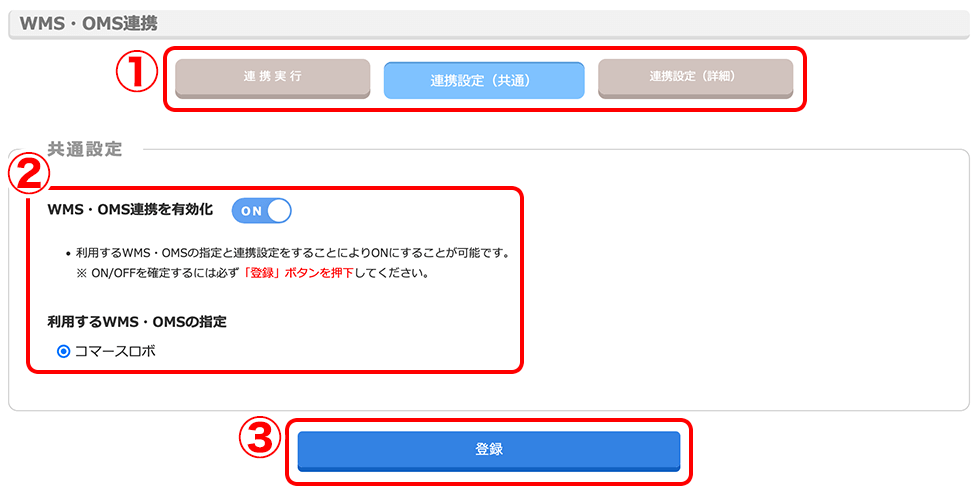Click the white knob of the ON switch
This screenshot has height=500, width=980.
[279, 211]
